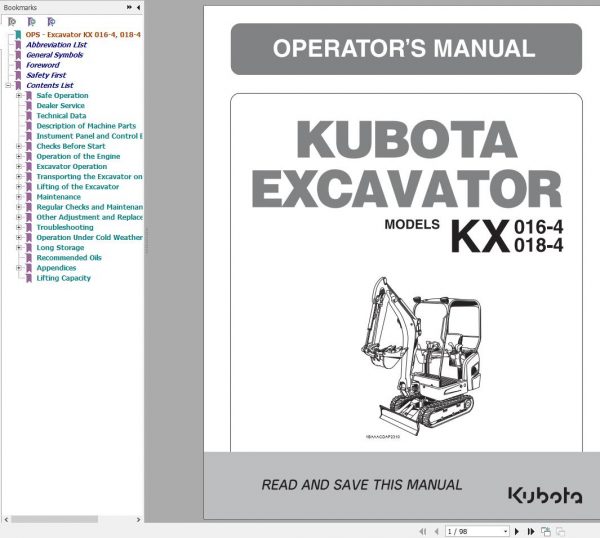This screenshot has height=538, width=600.
Task: Click the Bookmarks panel double-arrow expand icon
Action: click(x=129, y=7)
